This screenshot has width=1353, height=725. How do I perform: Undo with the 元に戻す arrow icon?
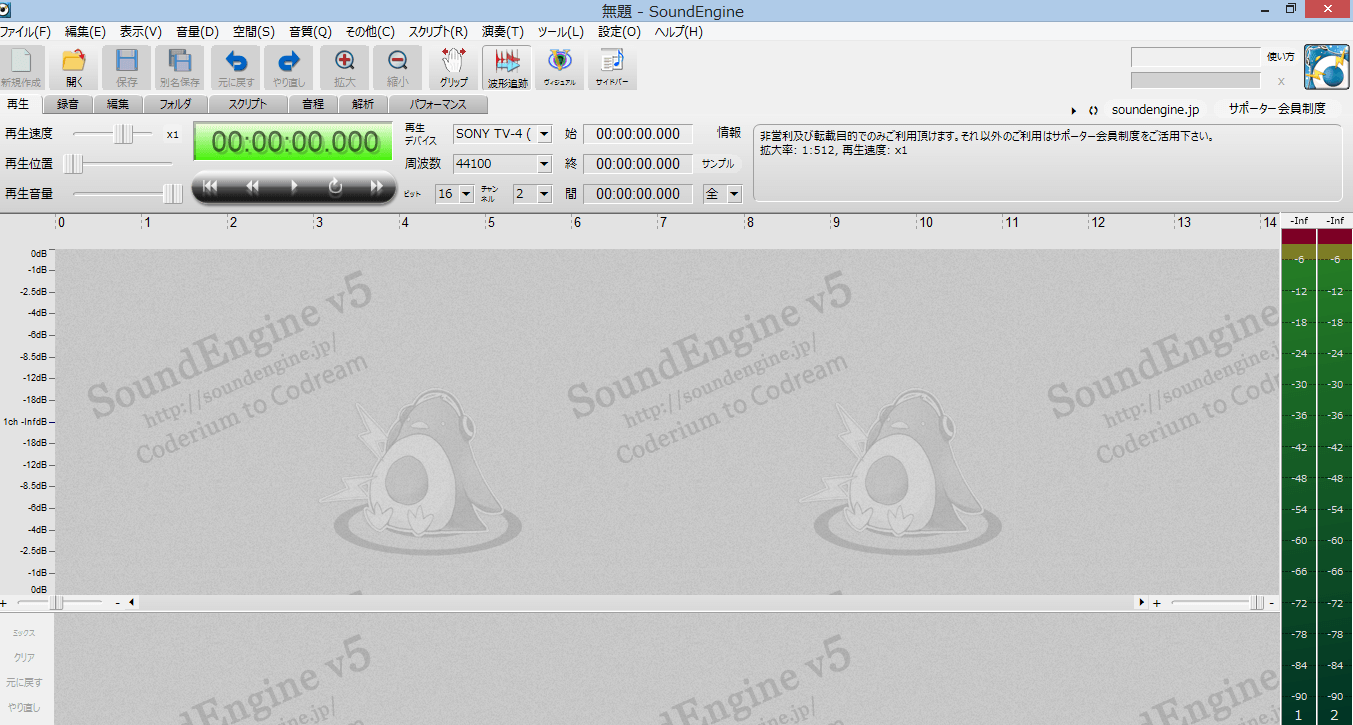click(236, 67)
